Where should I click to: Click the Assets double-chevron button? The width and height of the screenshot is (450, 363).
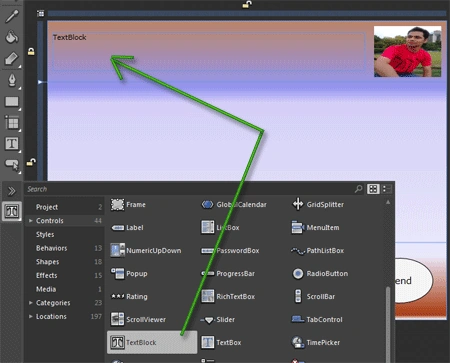click(12, 191)
